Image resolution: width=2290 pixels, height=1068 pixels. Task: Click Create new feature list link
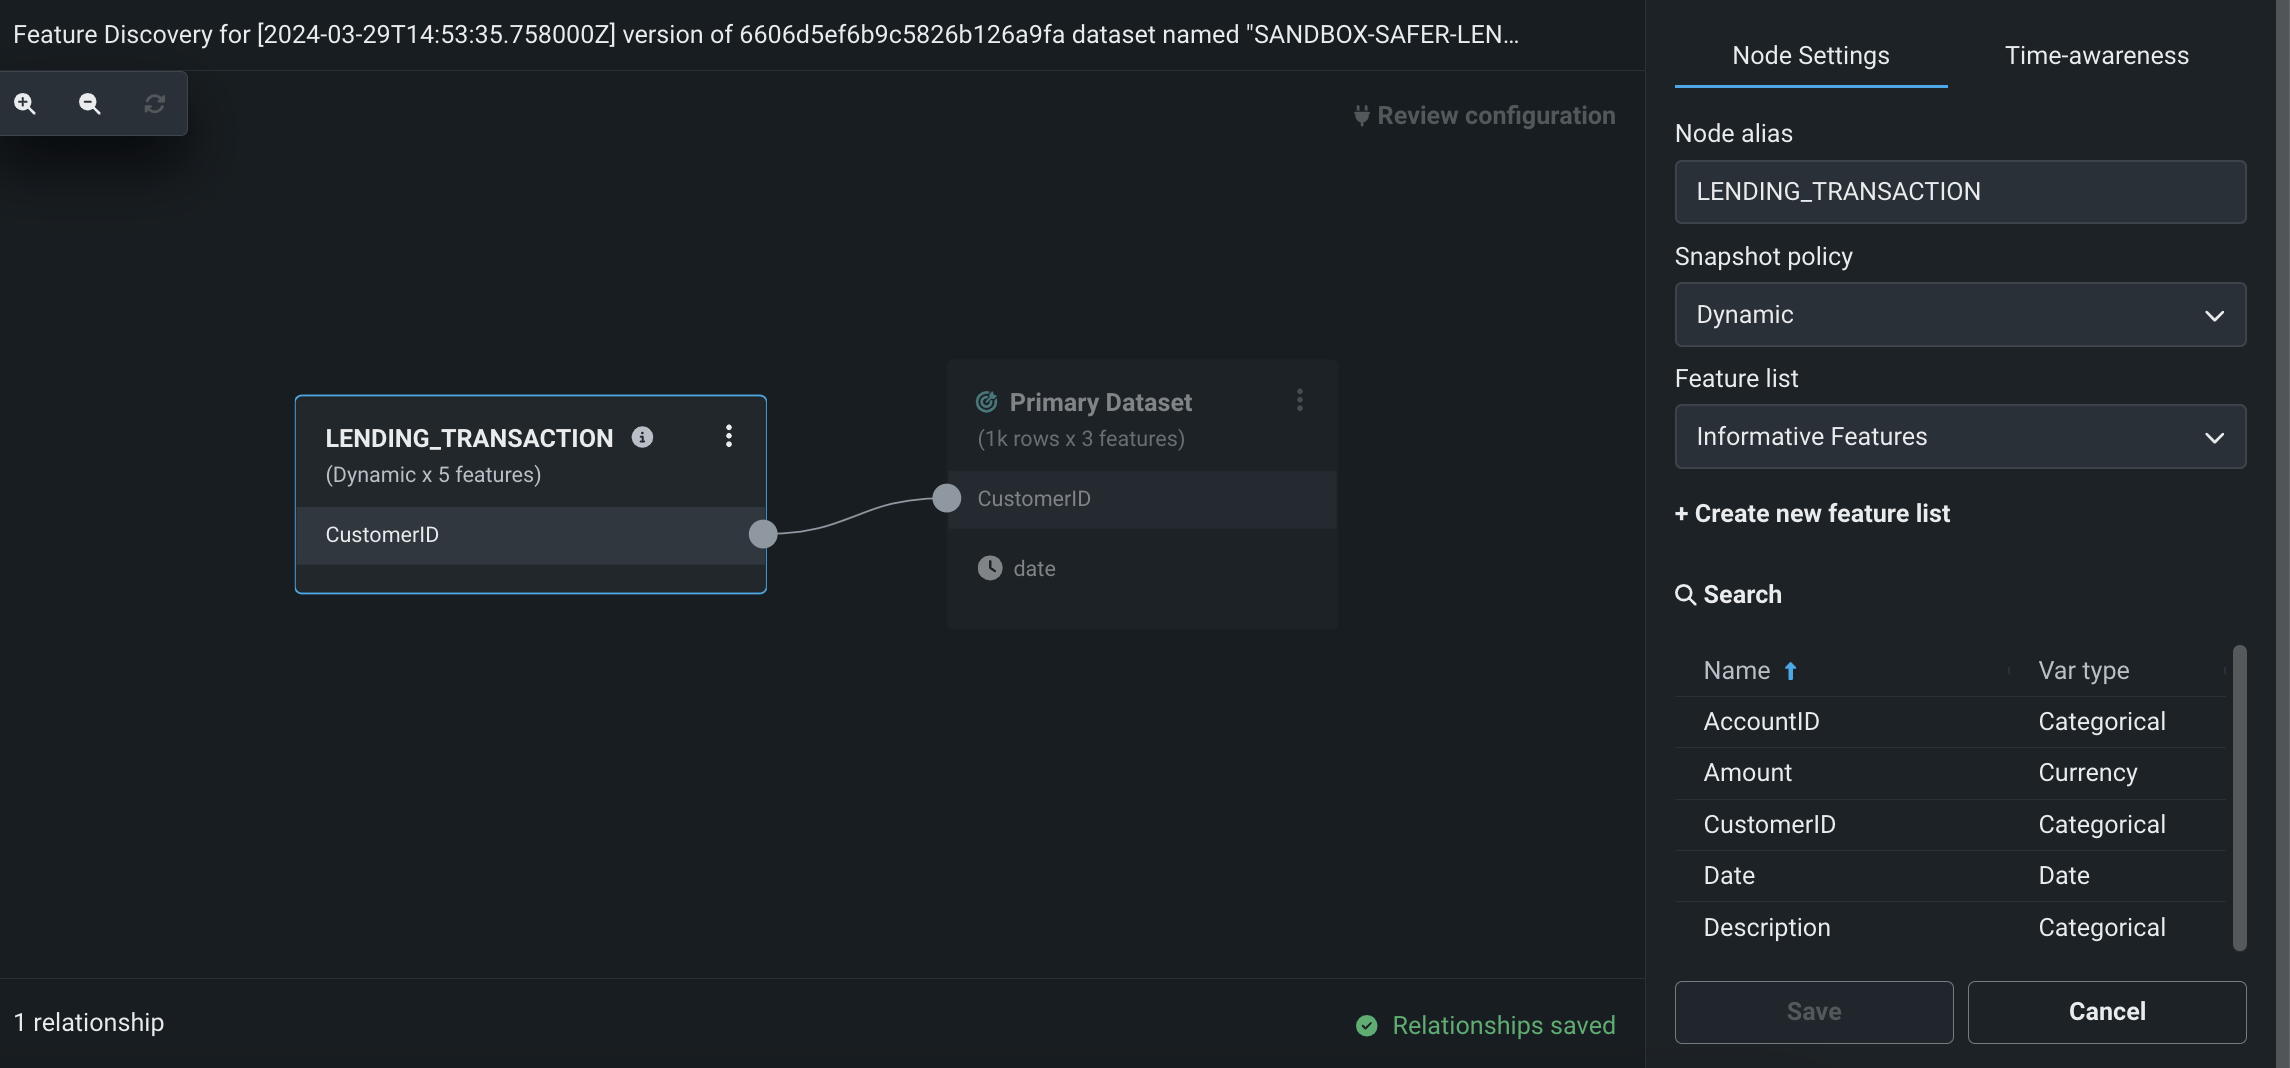point(1812,514)
